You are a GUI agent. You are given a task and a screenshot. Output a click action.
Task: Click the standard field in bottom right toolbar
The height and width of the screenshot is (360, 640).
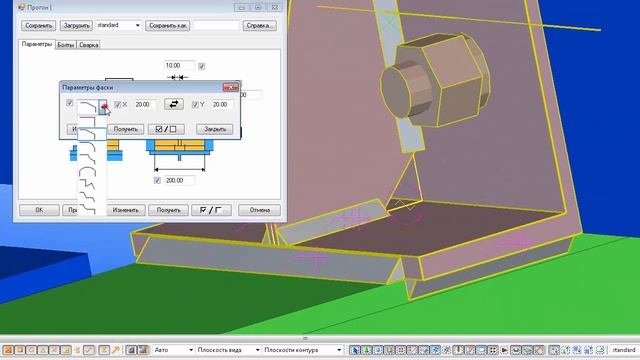point(624,350)
